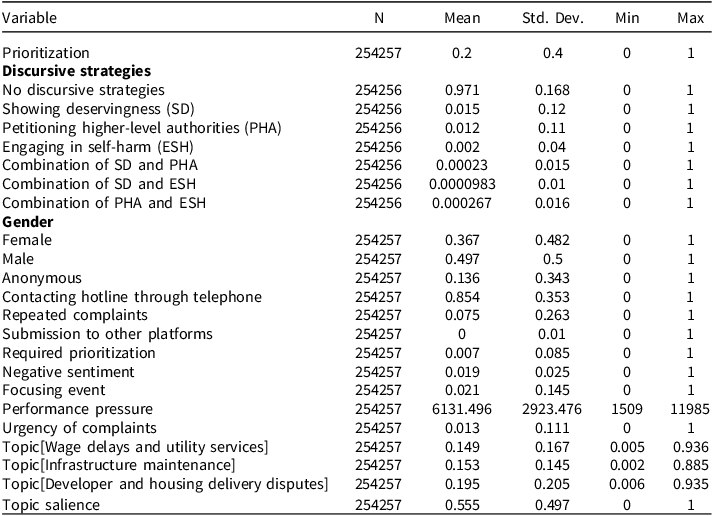This screenshot has width=713, height=516.
Task: Click max value 0.885
Action: coord(691,465)
